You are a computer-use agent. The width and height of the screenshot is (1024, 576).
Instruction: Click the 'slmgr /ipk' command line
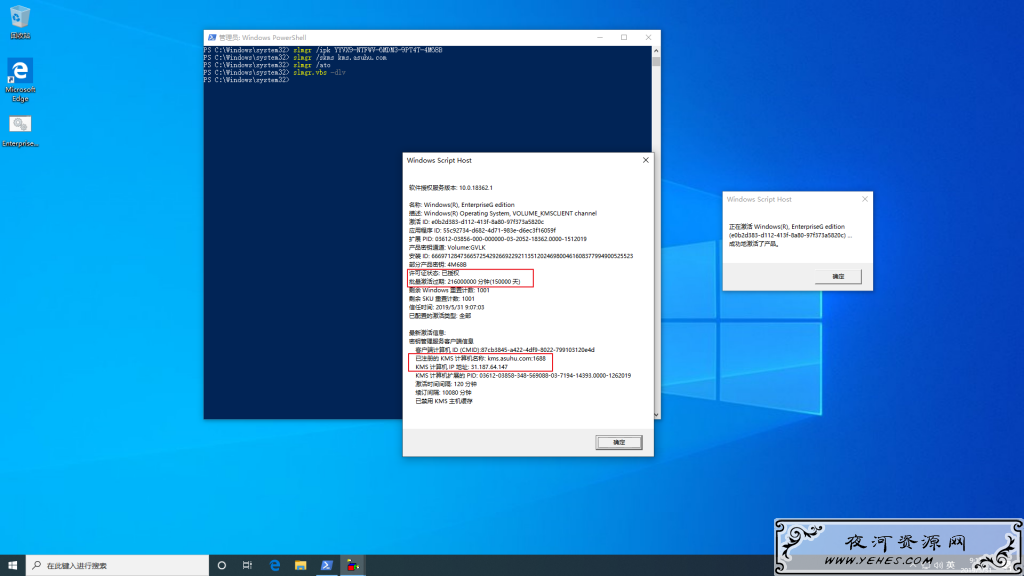click(323, 50)
